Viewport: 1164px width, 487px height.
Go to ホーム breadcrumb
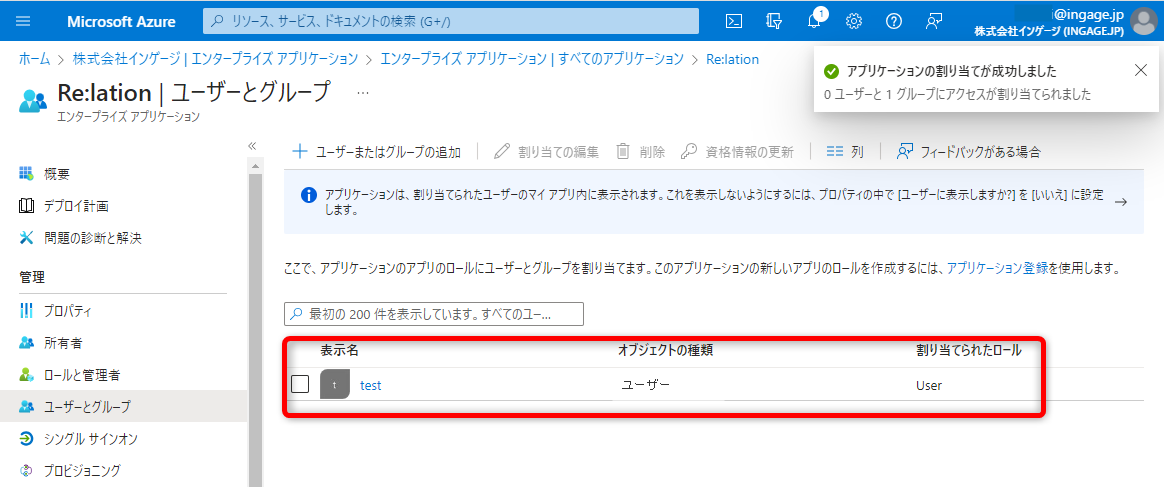(x=35, y=59)
